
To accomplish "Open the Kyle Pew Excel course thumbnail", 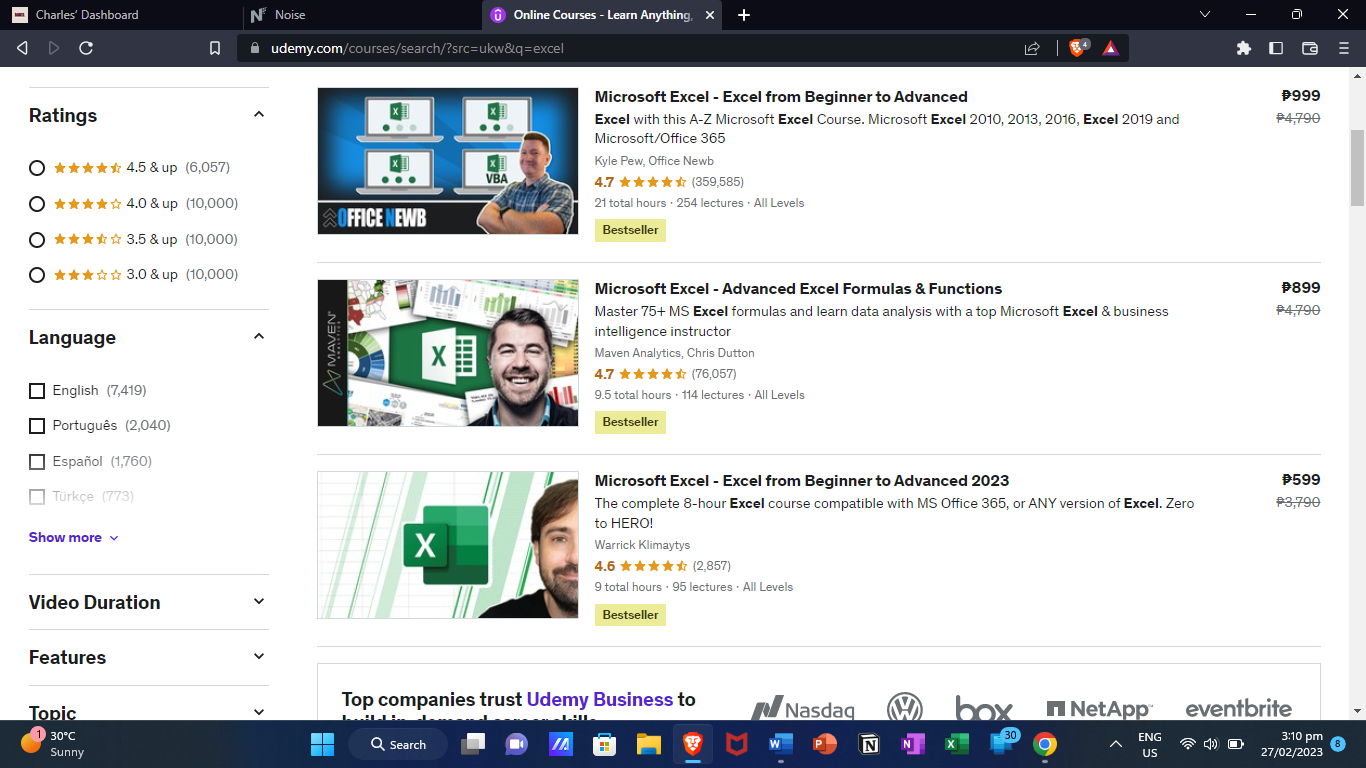I will pyautogui.click(x=448, y=161).
